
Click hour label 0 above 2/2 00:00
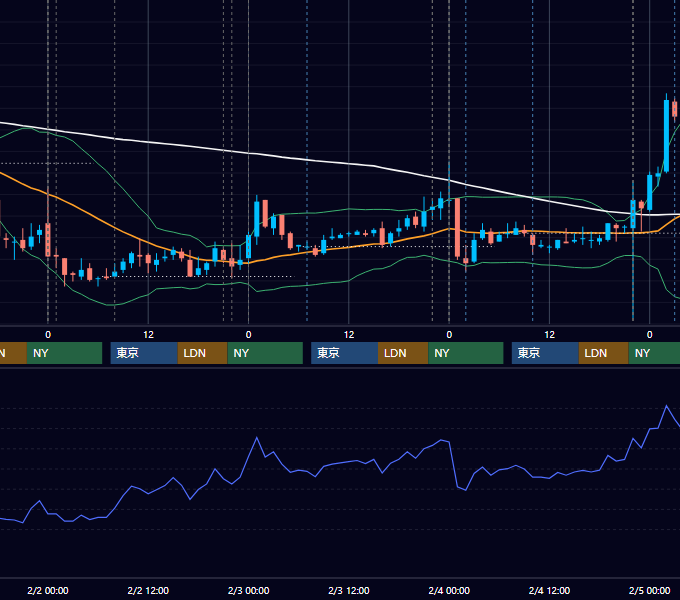[x=48, y=335]
